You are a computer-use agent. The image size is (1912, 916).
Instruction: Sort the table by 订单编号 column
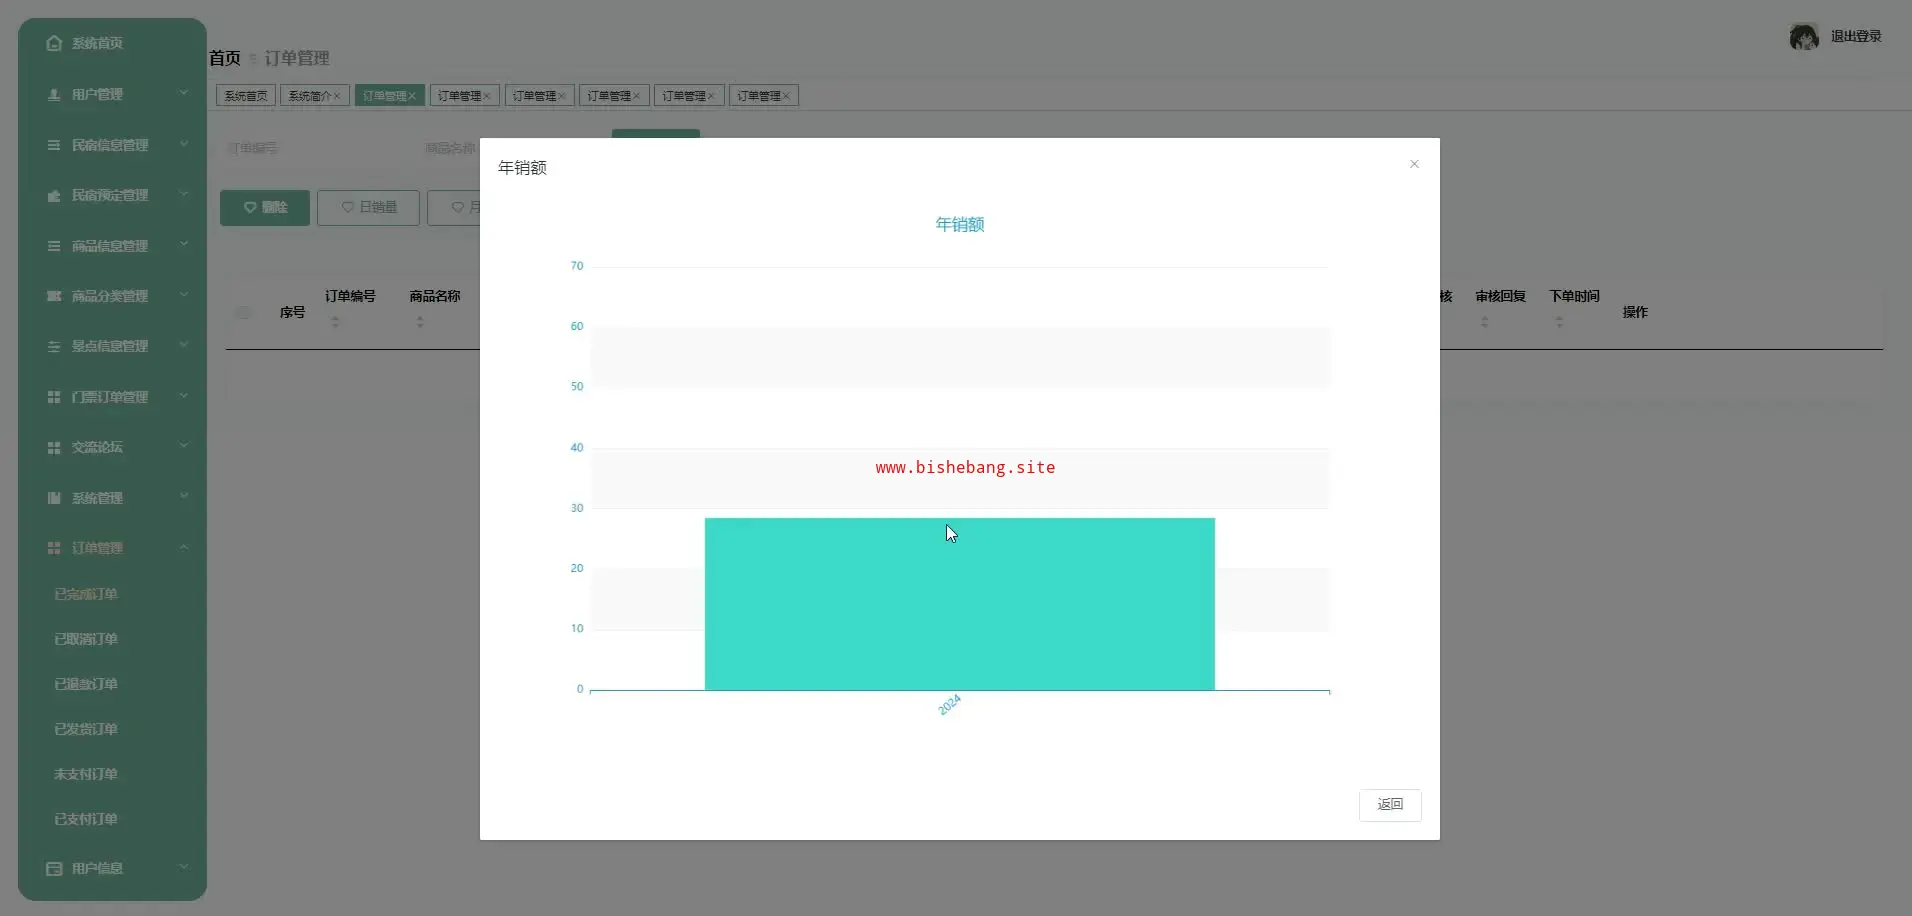point(336,322)
